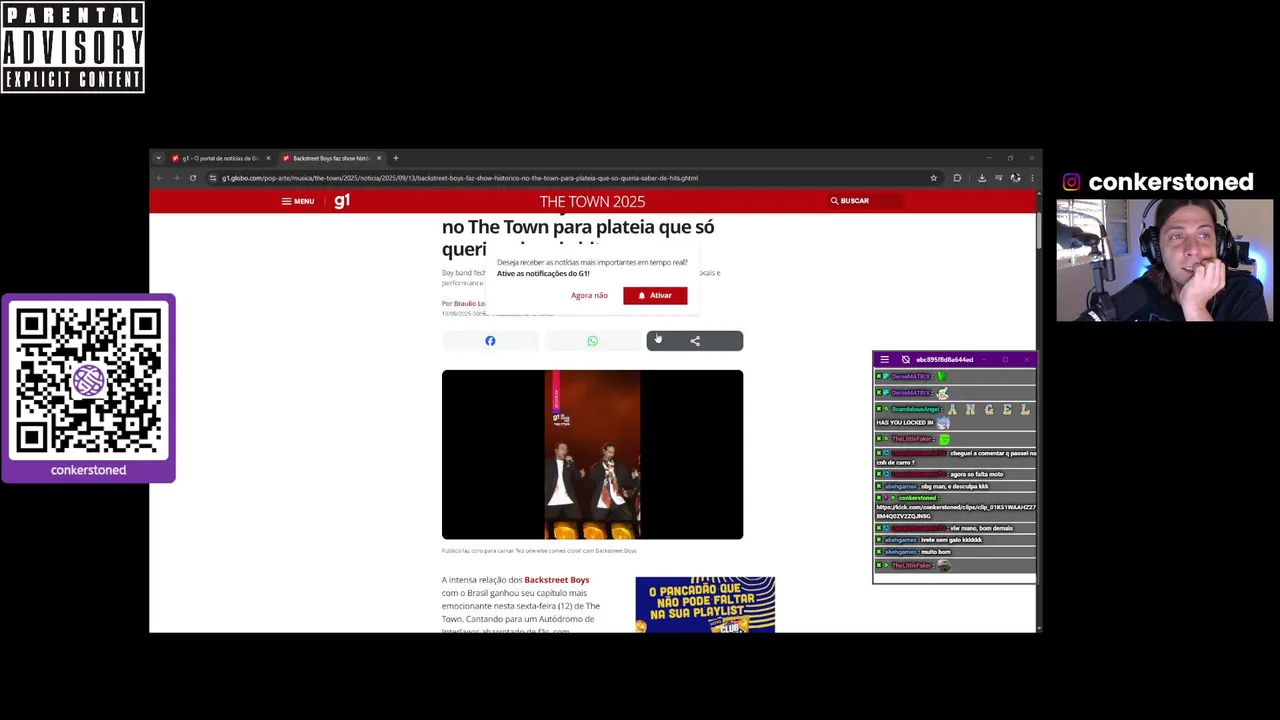Image resolution: width=1280 pixels, height=720 pixels.
Task: Select headline 'no The Town para plateia que só'
Action: (578, 227)
